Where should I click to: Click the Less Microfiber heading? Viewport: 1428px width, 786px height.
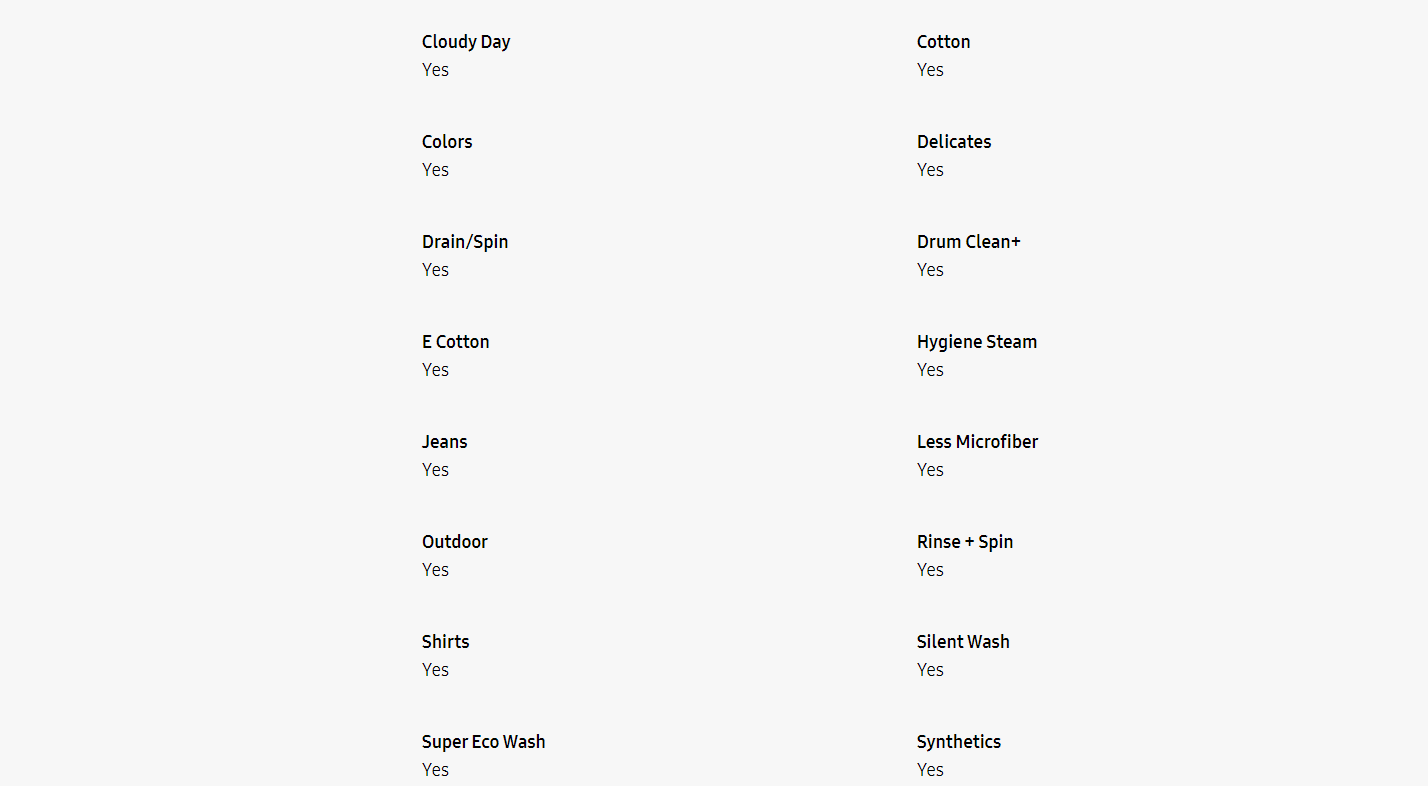click(977, 442)
